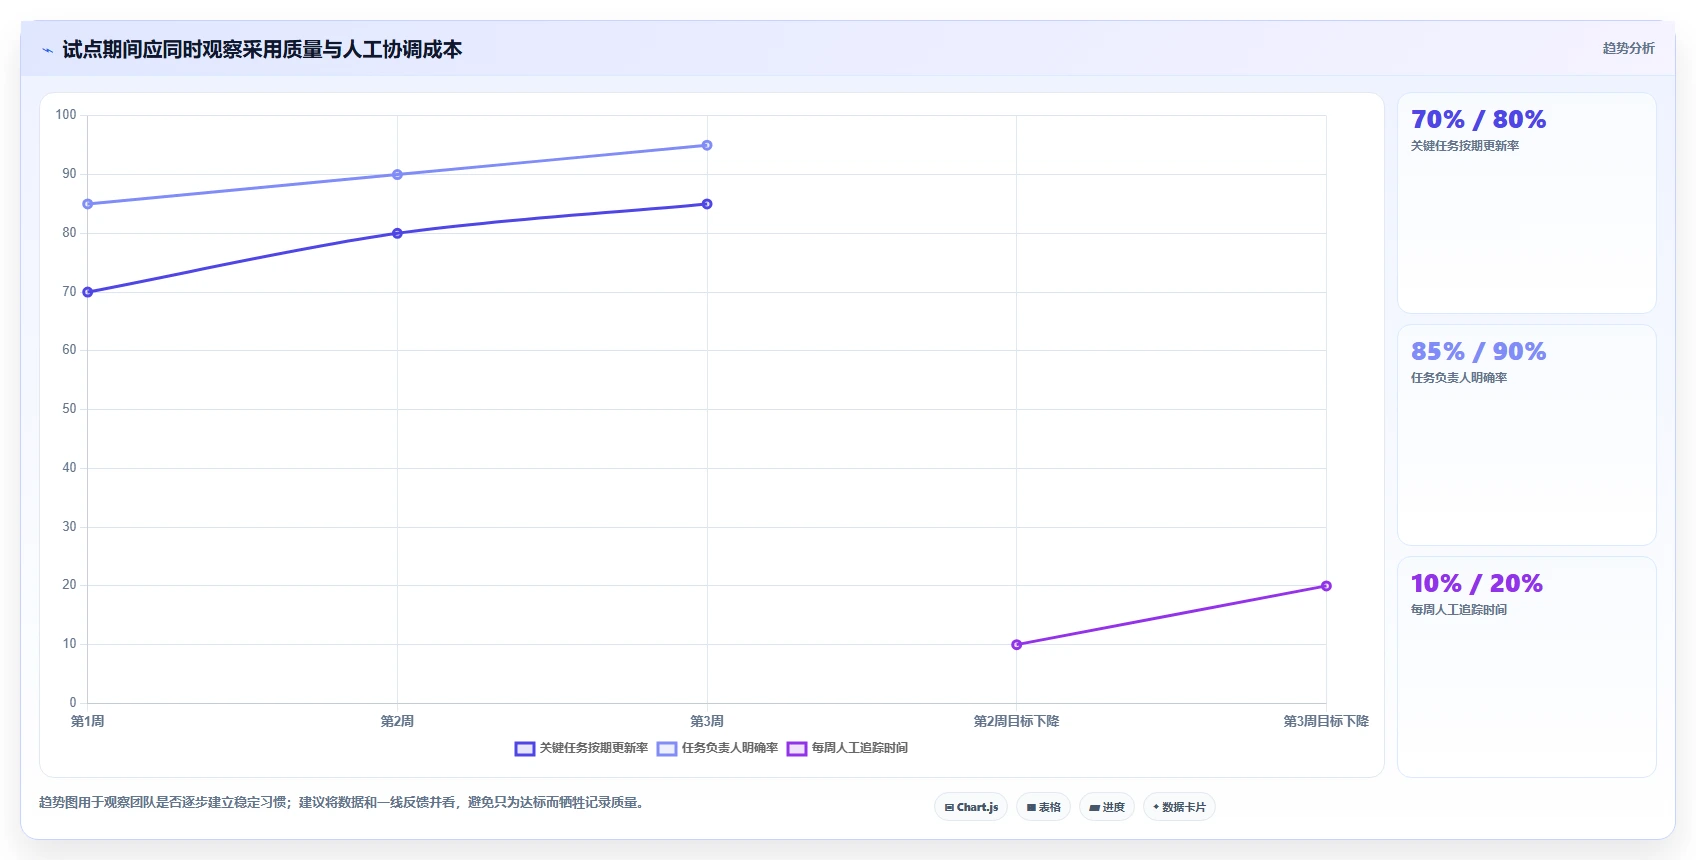Viewport: 1696px width, 860px height.
Task: Click the 试点期间应同时观察采用质量与人工协调成本 title
Action: pos(262,50)
